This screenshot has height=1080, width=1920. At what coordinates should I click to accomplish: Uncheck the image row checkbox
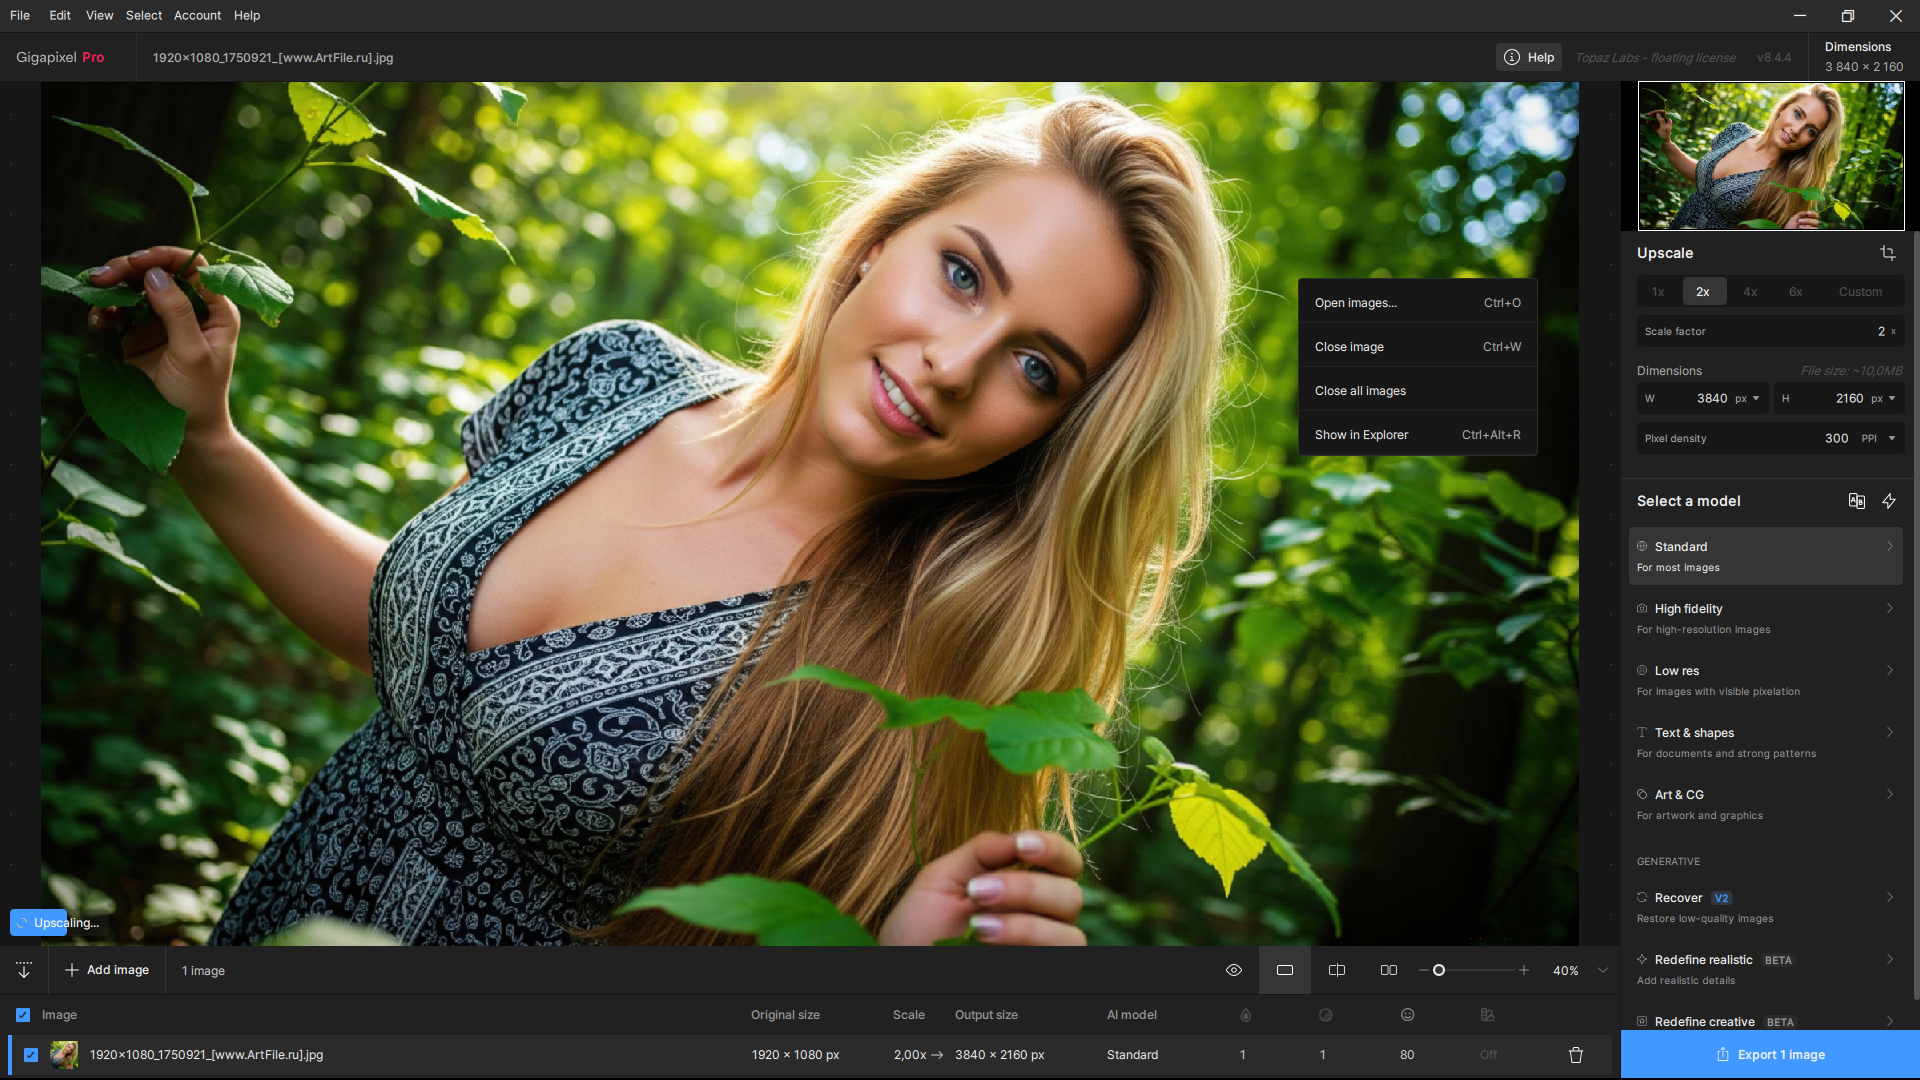click(x=31, y=1055)
